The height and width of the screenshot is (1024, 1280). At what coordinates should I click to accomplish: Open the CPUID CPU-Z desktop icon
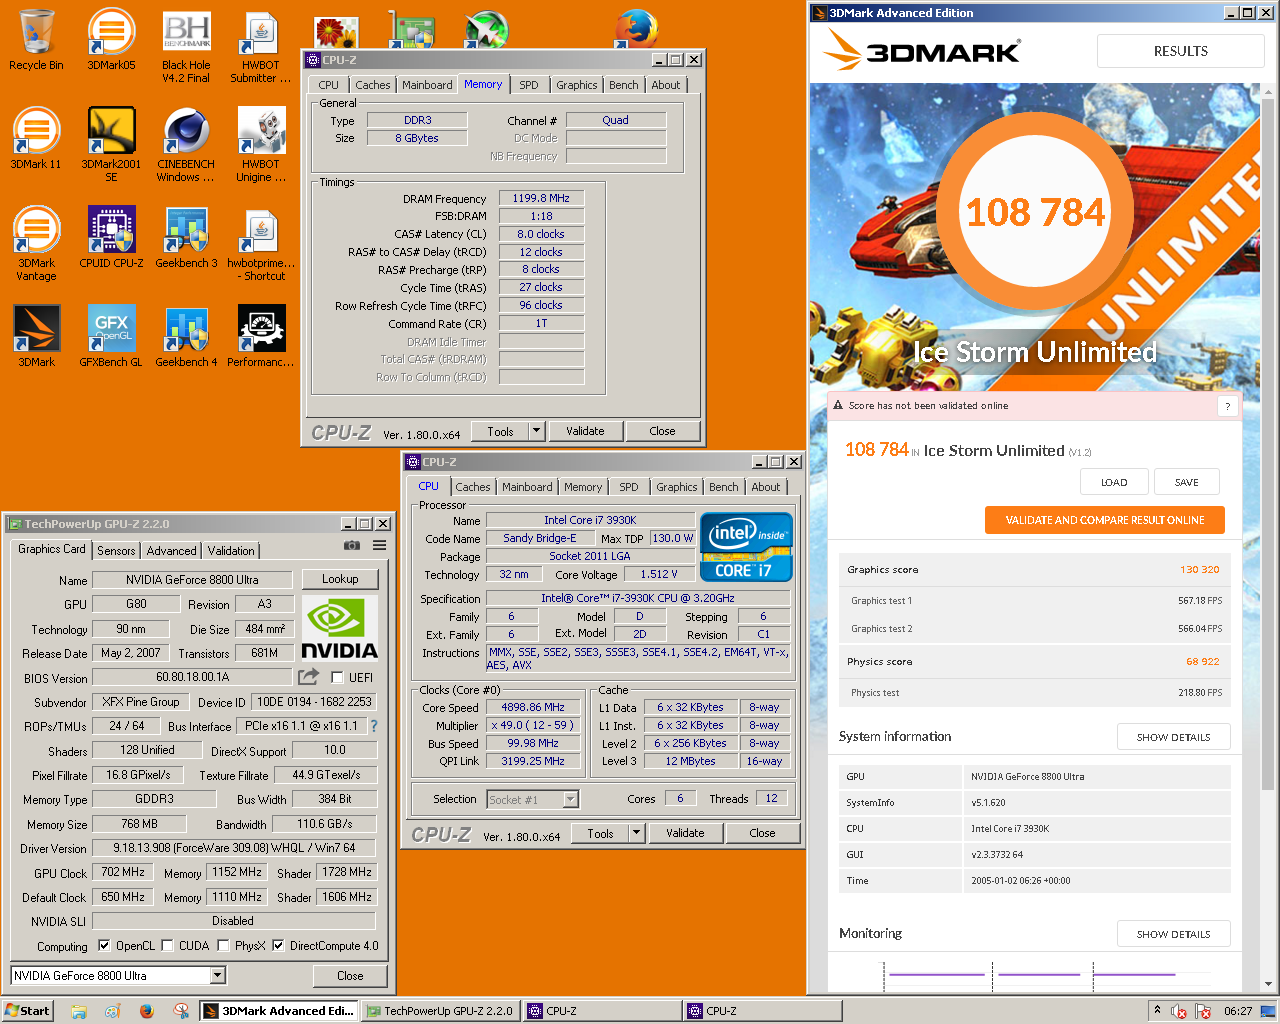(x=111, y=237)
